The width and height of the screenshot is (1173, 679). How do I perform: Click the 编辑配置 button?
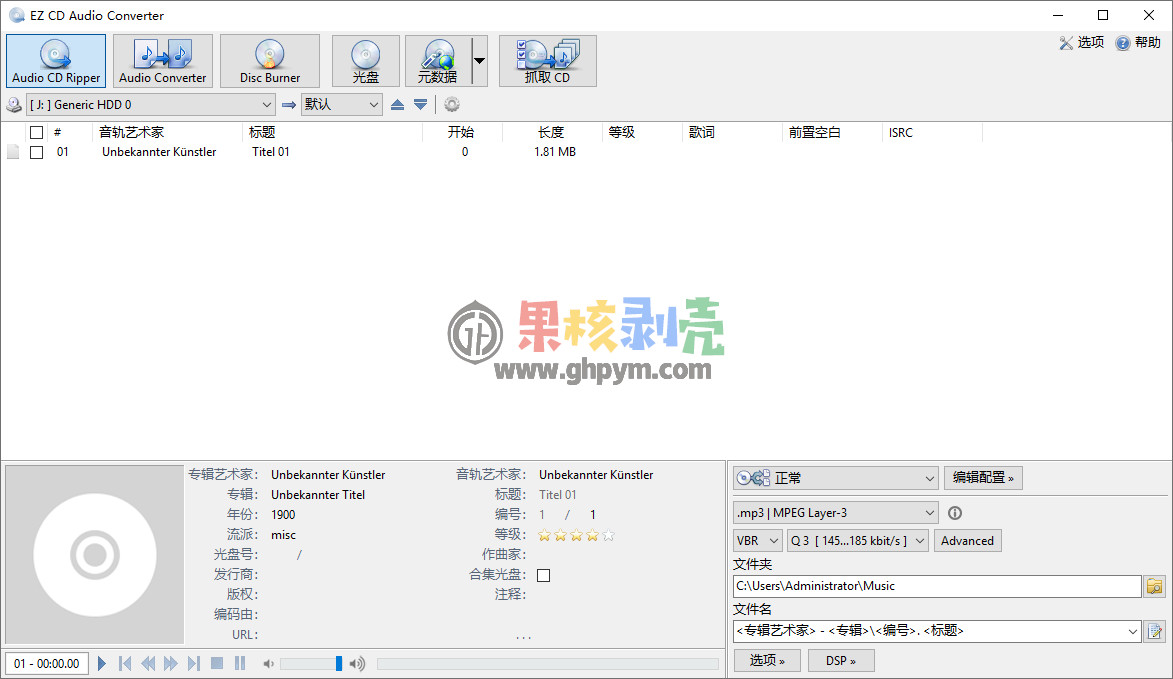983,478
